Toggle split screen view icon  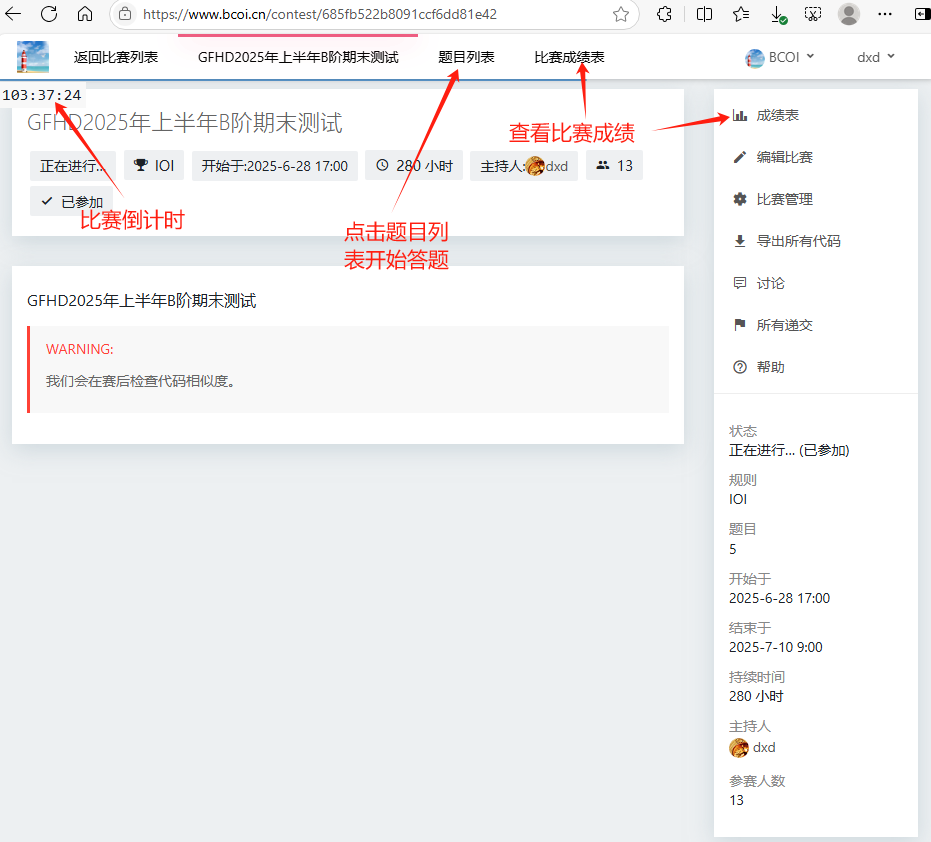(704, 14)
